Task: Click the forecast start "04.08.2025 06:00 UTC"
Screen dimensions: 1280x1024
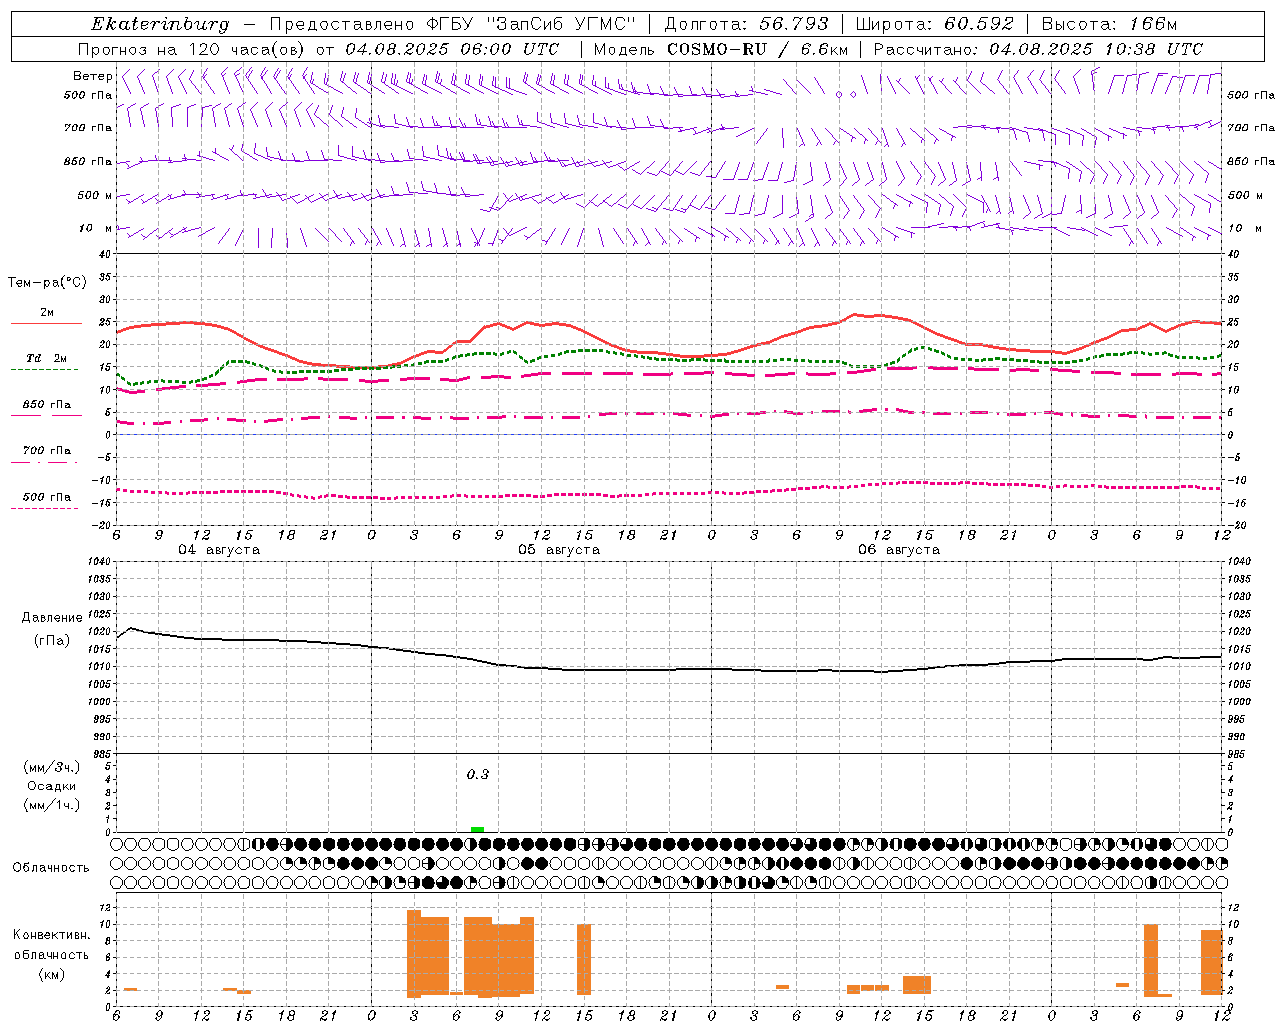Action: (x=452, y=49)
